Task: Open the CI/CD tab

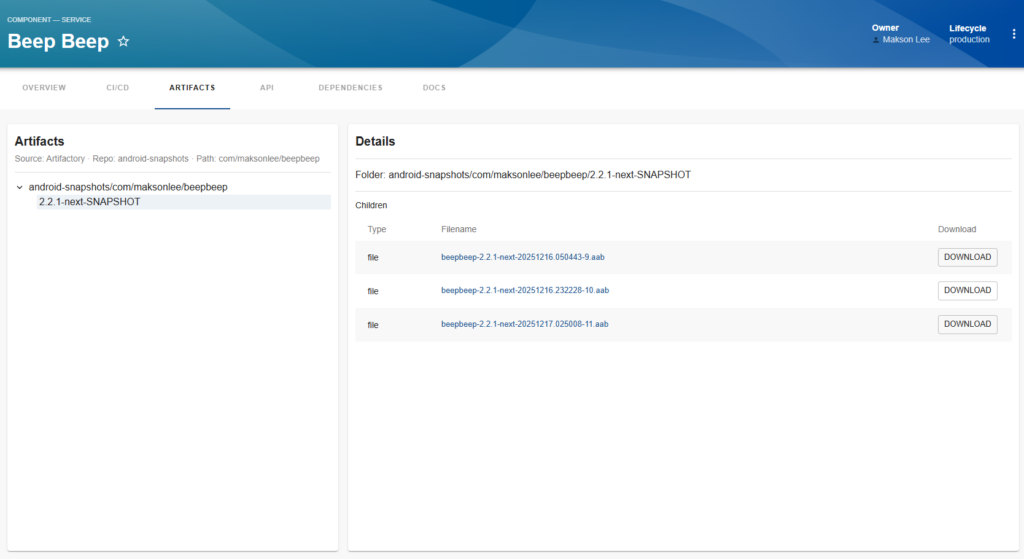Action: [118, 88]
